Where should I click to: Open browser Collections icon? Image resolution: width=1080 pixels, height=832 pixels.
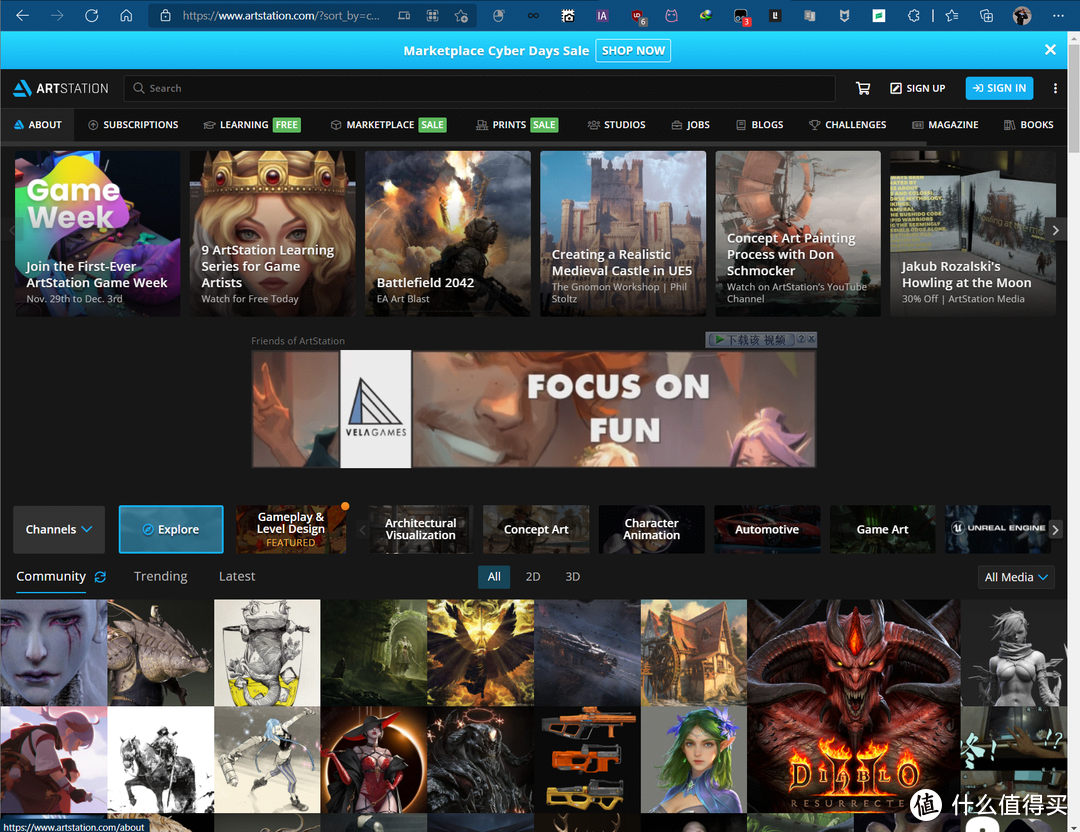click(x=986, y=15)
